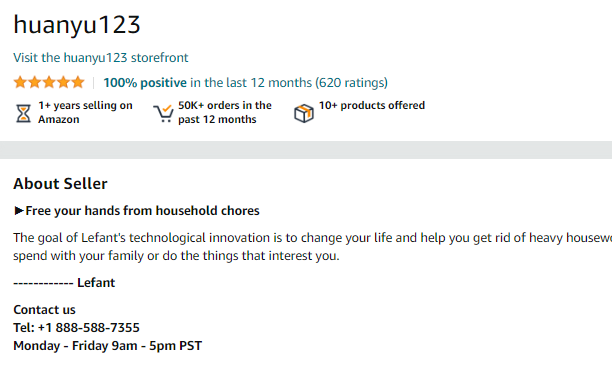
Task: Click the Free your hands from household chores heading
Action: (x=142, y=211)
